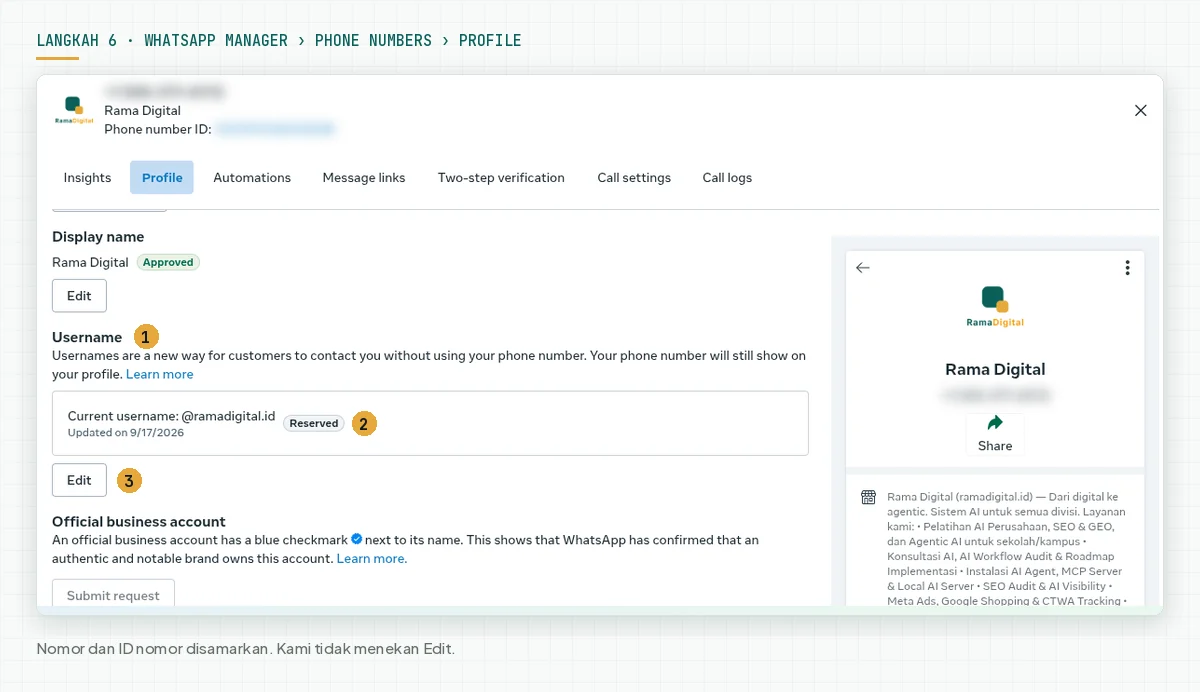The height and width of the screenshot is (692, 1200).
Task: Click the Reserved status badge
Action: pos(314,423)
